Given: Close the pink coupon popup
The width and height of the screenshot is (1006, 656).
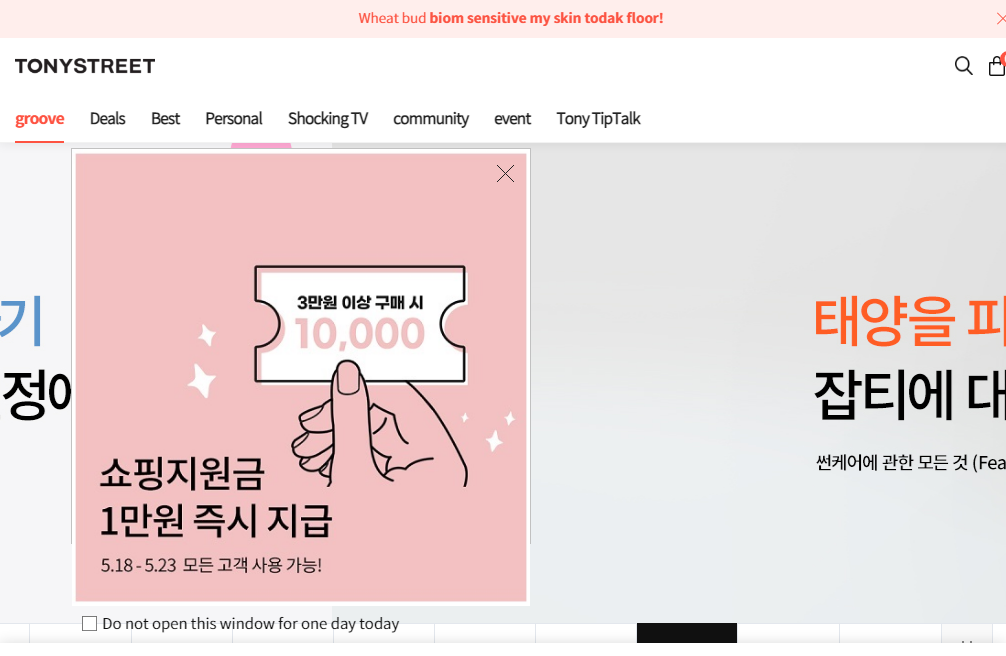Looking at the screenshot, I should 506,173.
